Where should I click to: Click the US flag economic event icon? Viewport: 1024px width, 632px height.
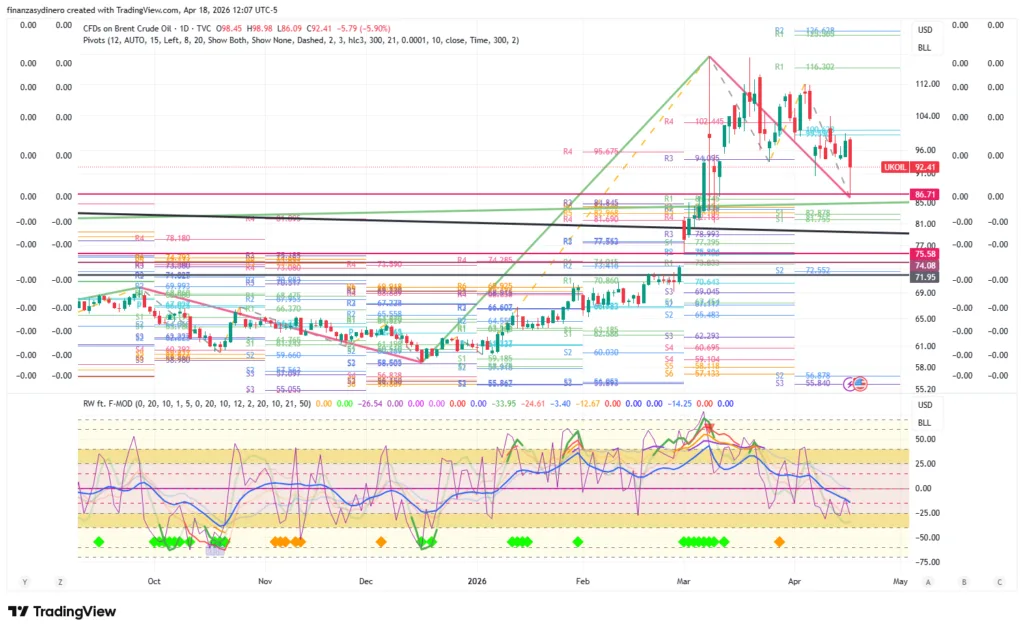click(x=860, y=383)
